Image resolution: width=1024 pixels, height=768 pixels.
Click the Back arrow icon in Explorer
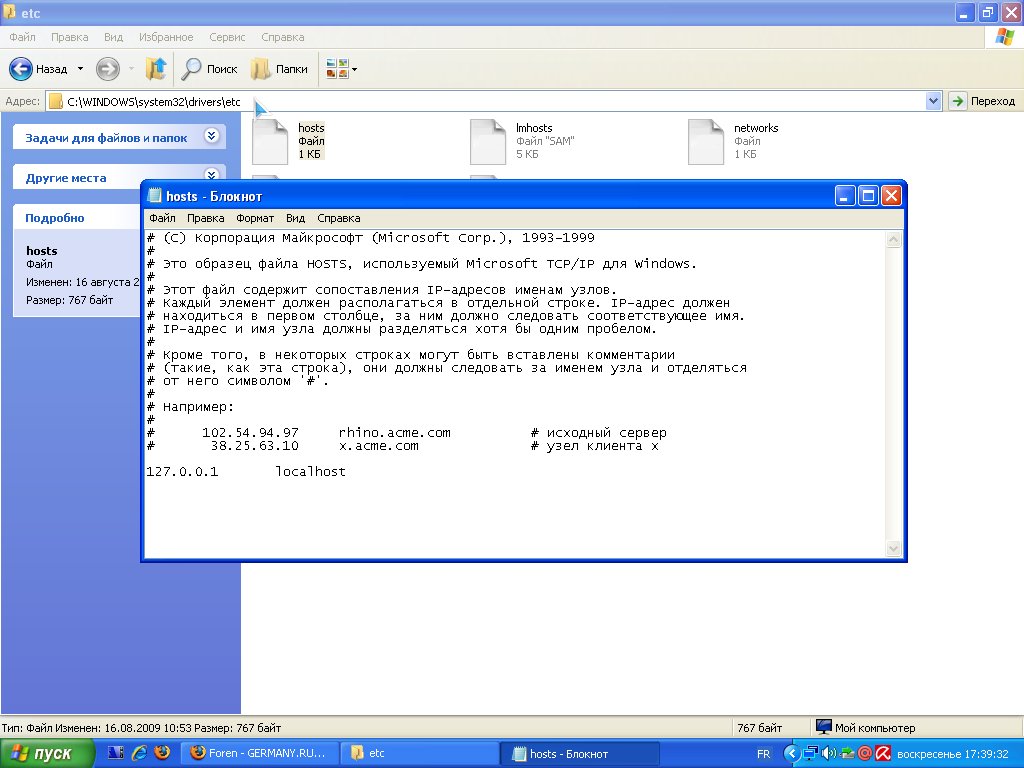pos(20,69)
